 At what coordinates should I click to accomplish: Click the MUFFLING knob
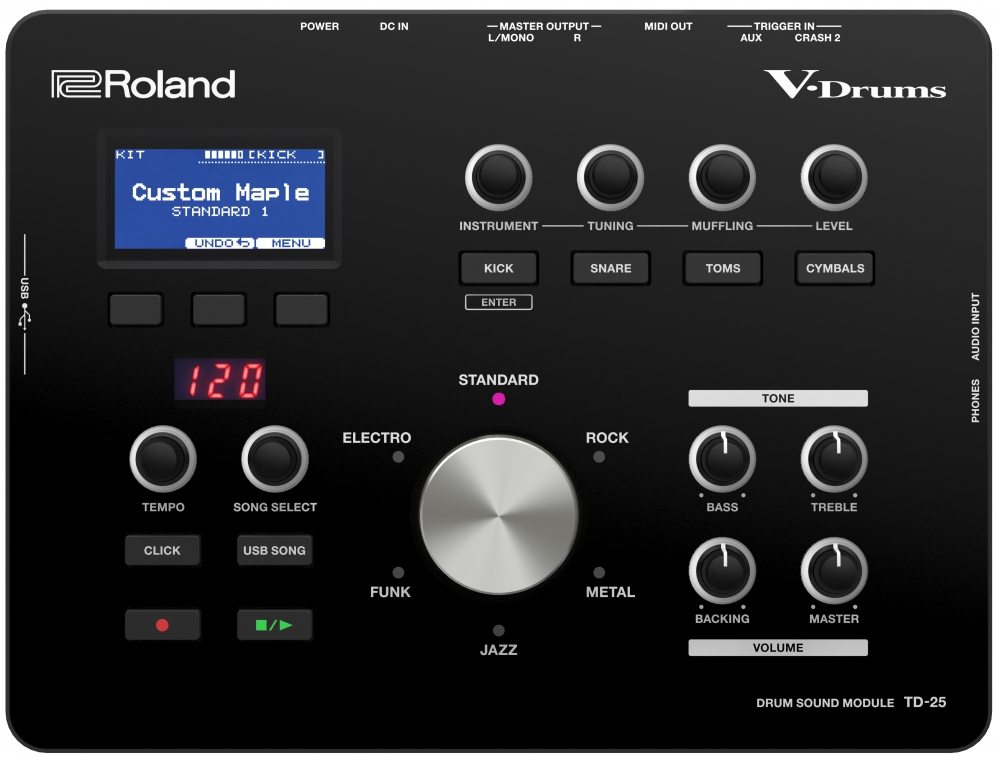point(722,178)
